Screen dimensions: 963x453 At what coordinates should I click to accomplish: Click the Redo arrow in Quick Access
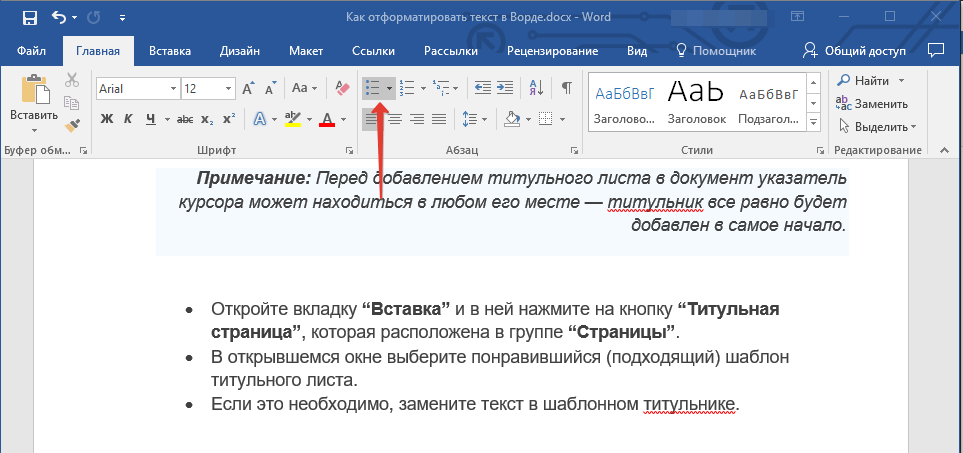(x=94, y=18)
